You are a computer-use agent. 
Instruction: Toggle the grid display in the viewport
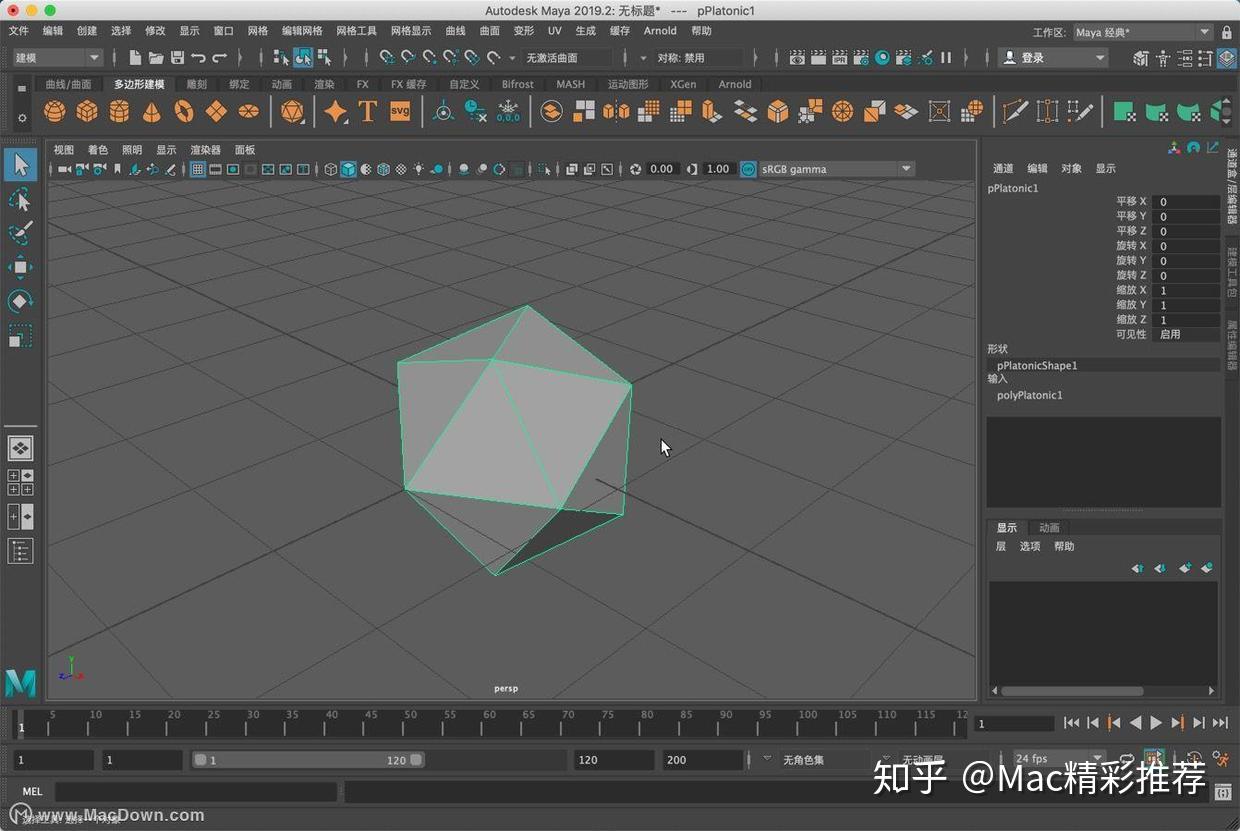[198, 169]
